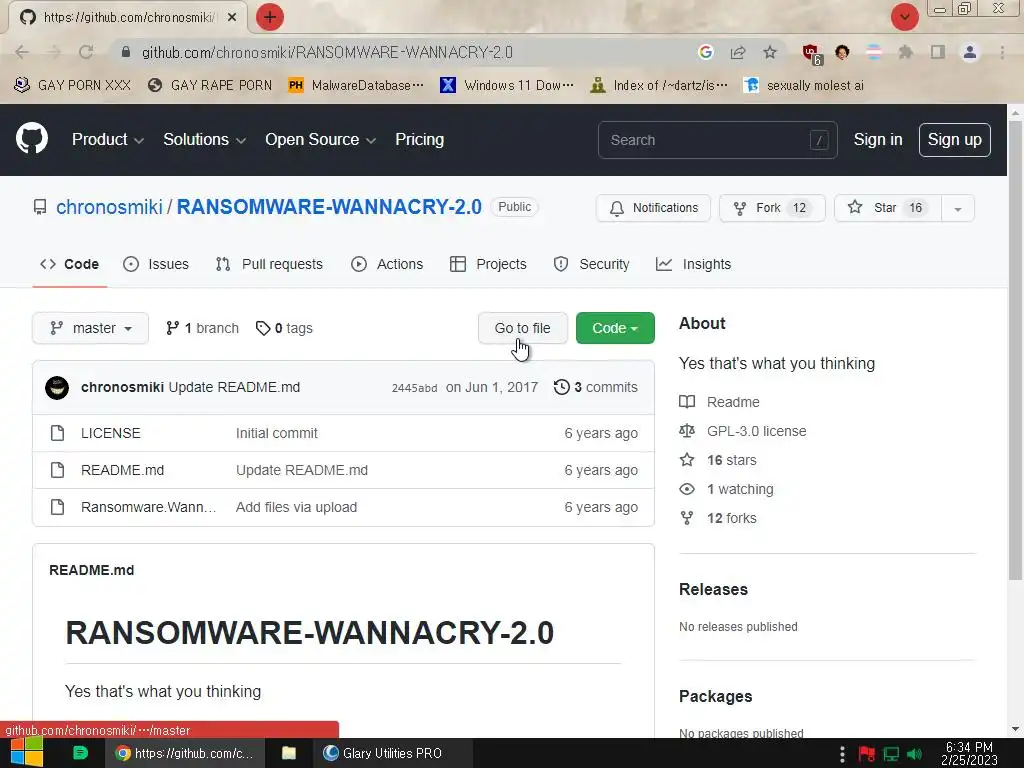Open the dropdown arrow beside Star
Viewport: 1024px width, 768px height.
[x=958, y=208]
